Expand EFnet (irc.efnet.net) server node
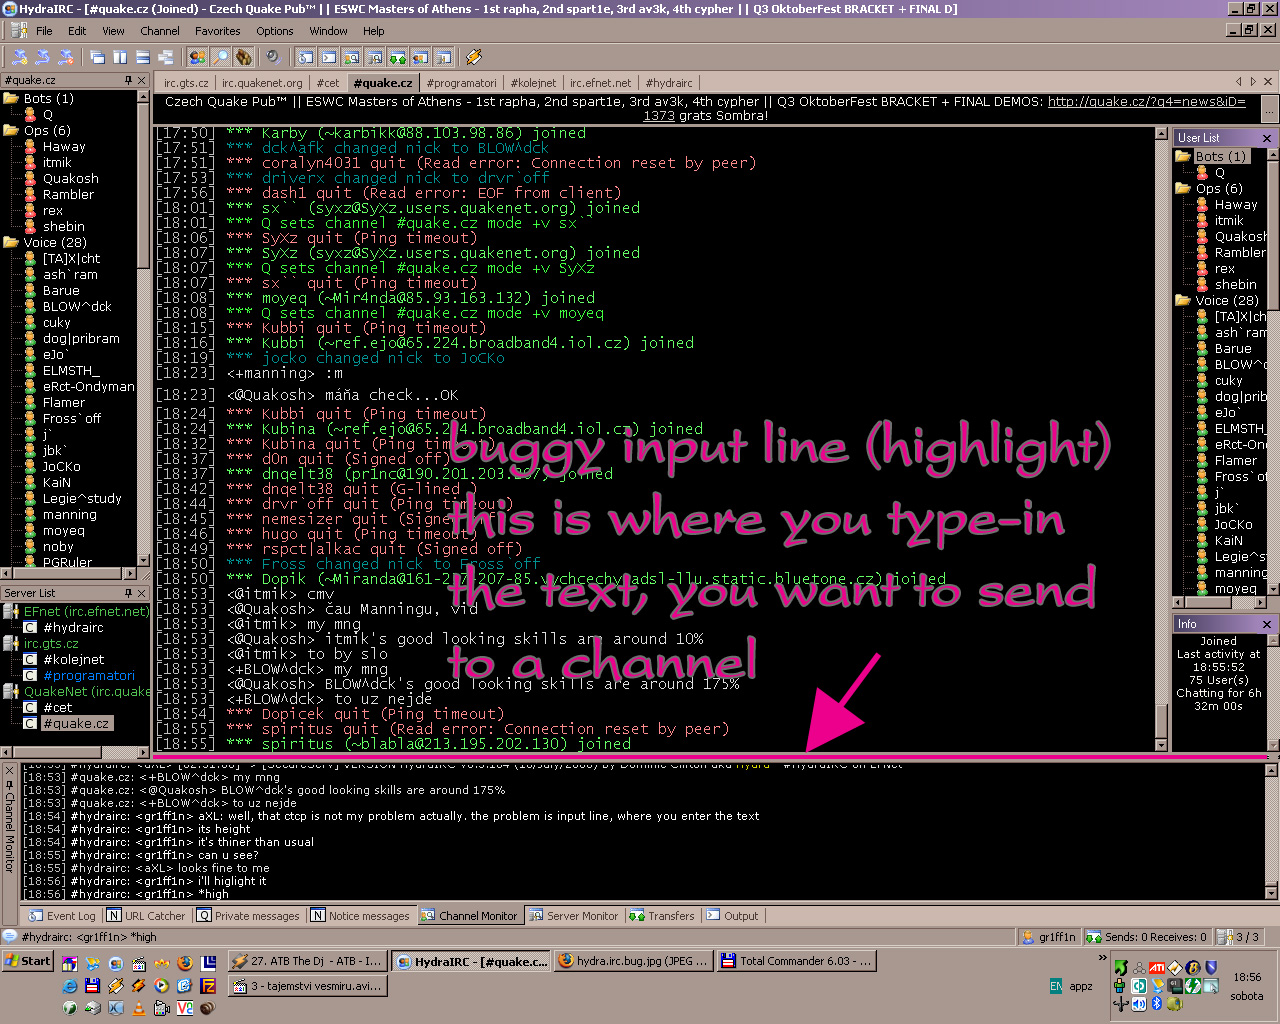 (12, 611)
